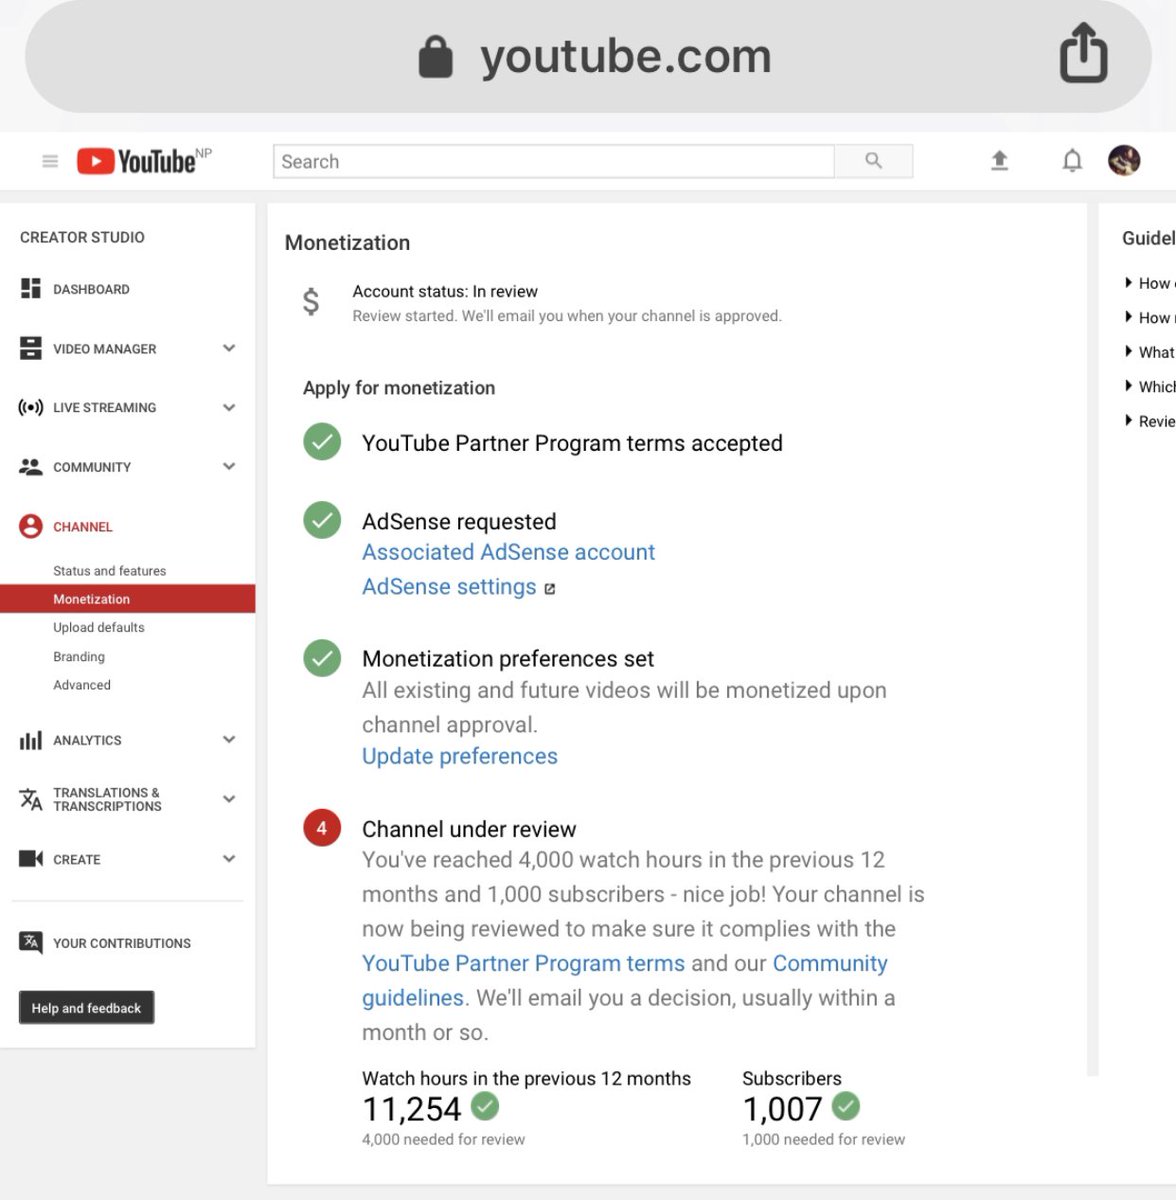Open Branding submenu item
Image resolution: width=1176 pixels, height=1200 pixels.
point(79,657)
